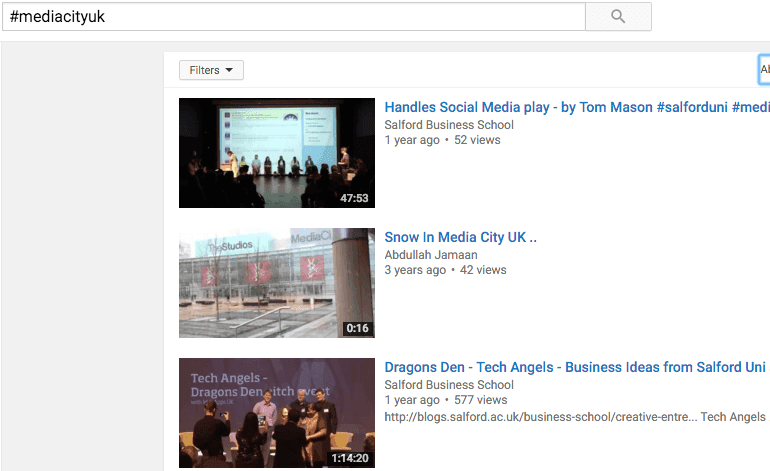Visit Abdullah Jamaan channel
This screenshot has width=770, height=471.
click(x=431, y=255)
